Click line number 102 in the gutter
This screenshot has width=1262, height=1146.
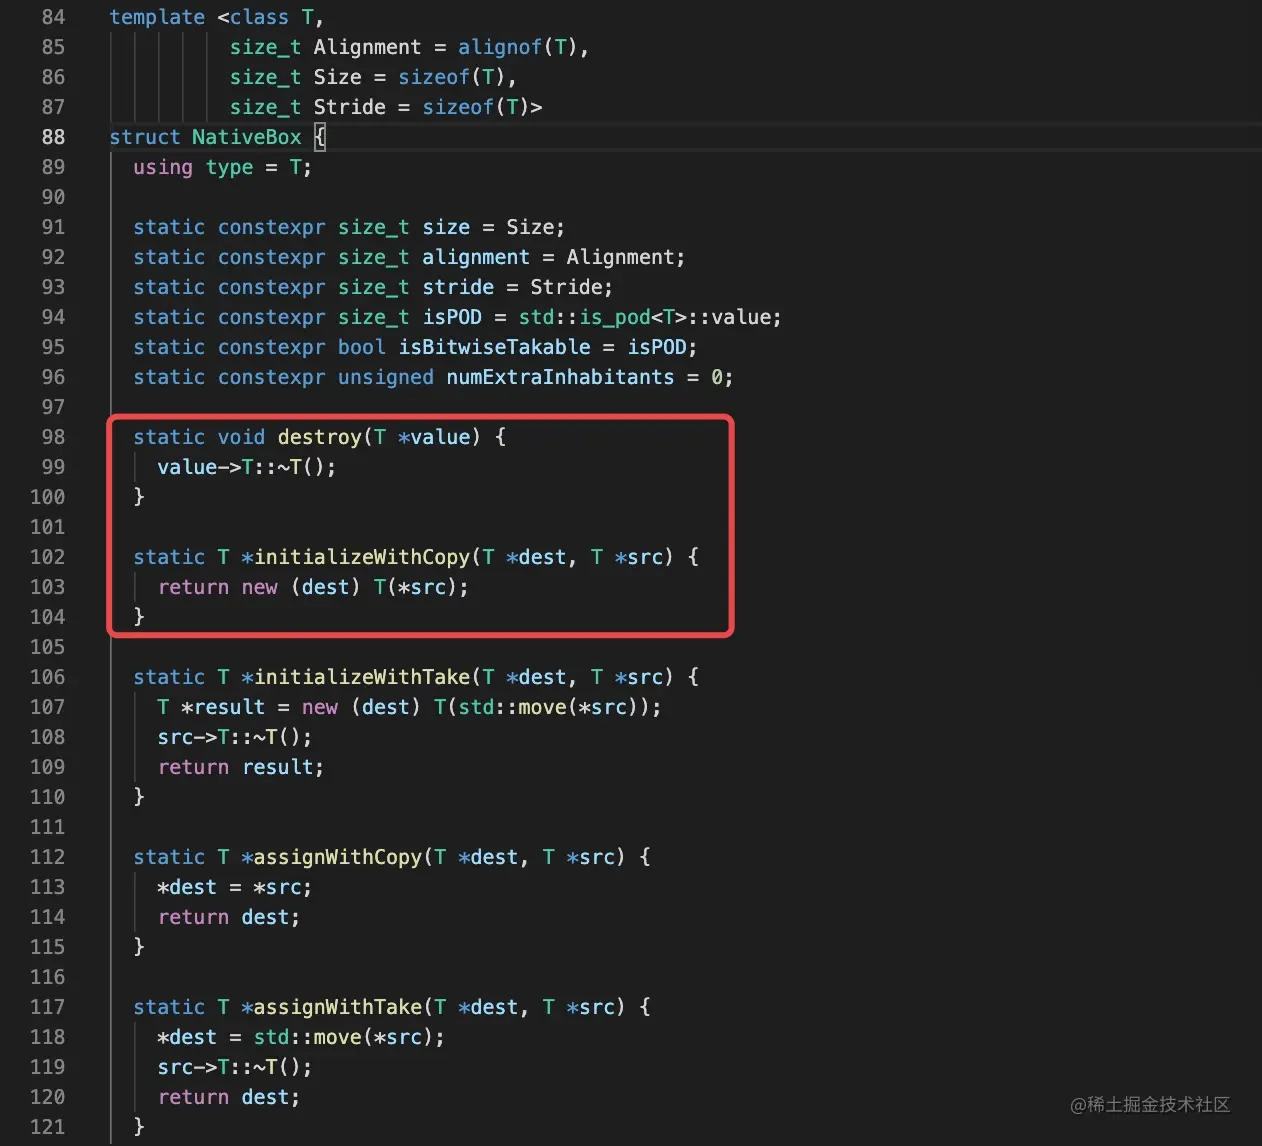tap(47, 557)
